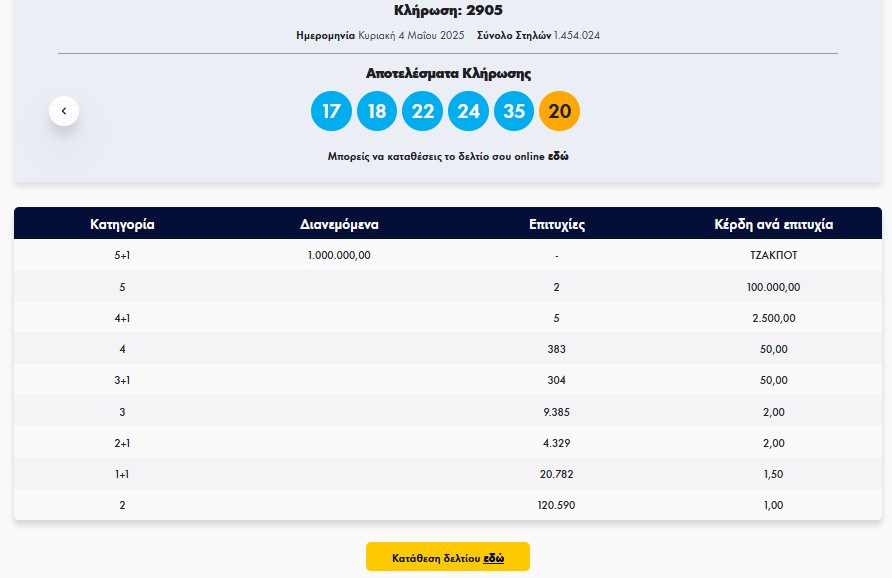892x578 pixels.
Task: Select the blue ball number 17
Action: (331, 111)
